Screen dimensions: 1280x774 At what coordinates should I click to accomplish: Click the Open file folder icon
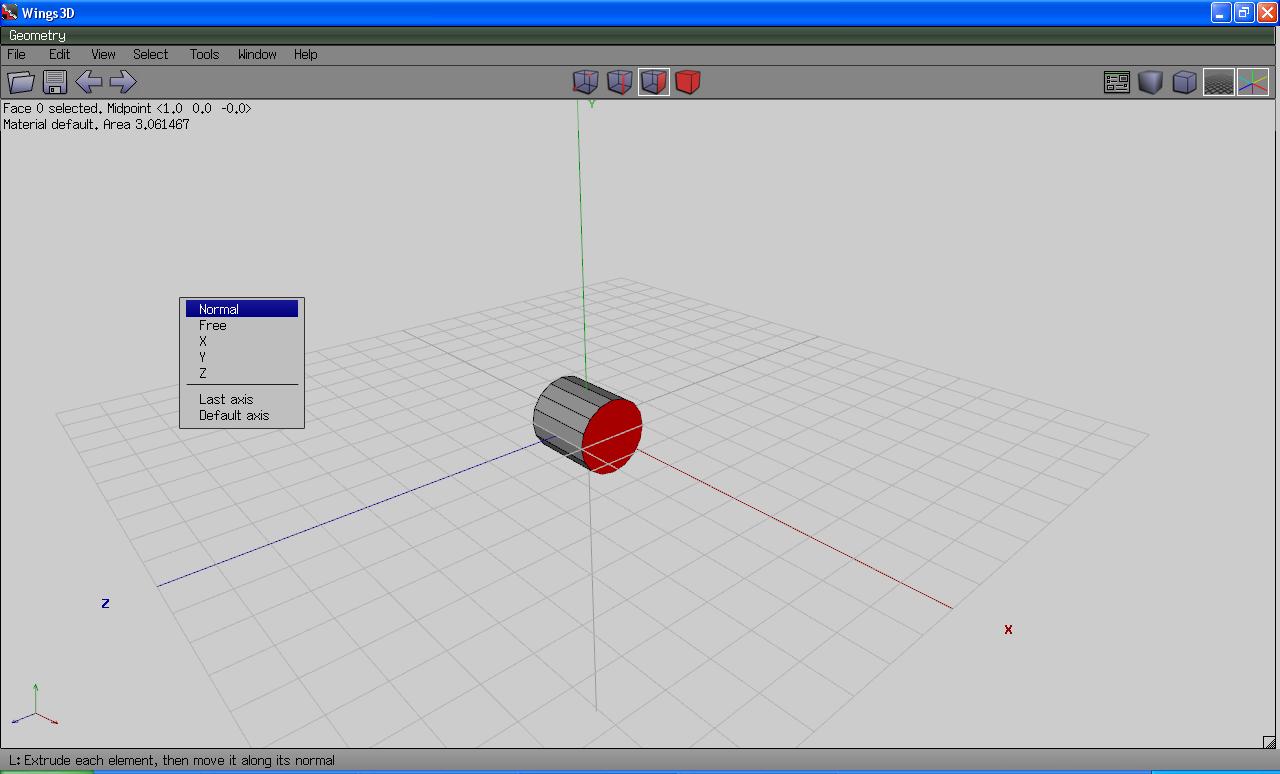tap(21, 82)
